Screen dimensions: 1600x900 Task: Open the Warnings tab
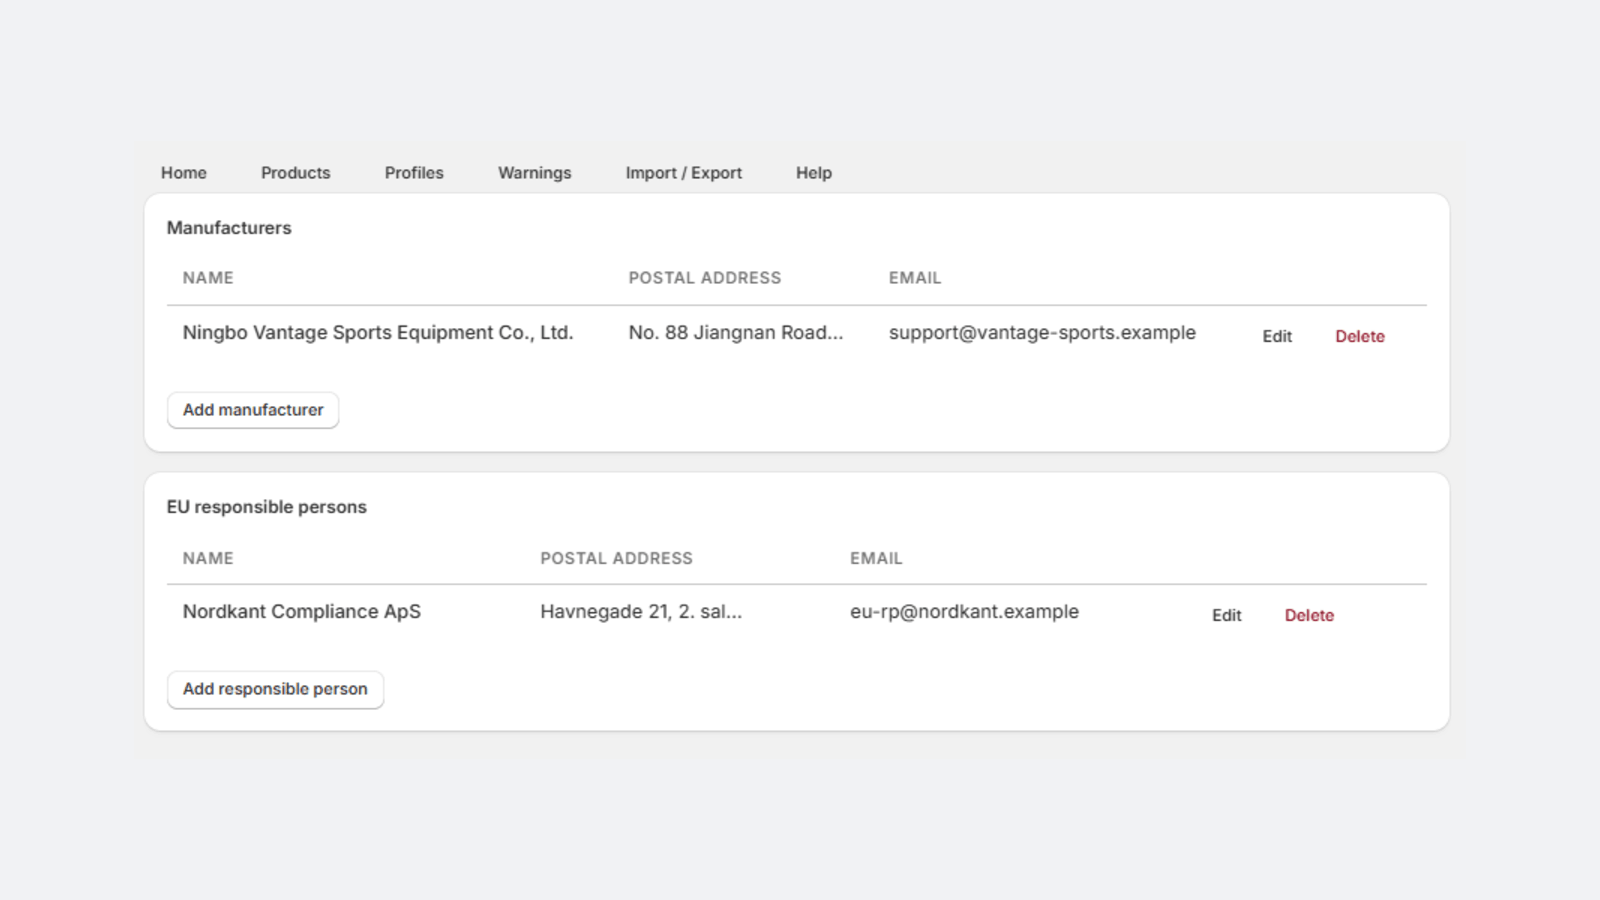pyautogui.click(x=535, y=173)
